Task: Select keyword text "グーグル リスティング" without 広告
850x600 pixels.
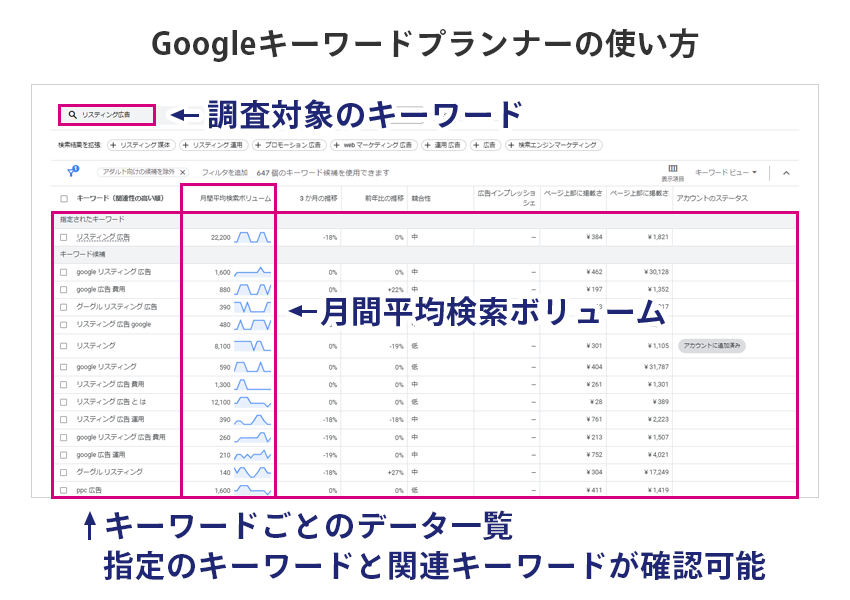Action: coord(110,472)
